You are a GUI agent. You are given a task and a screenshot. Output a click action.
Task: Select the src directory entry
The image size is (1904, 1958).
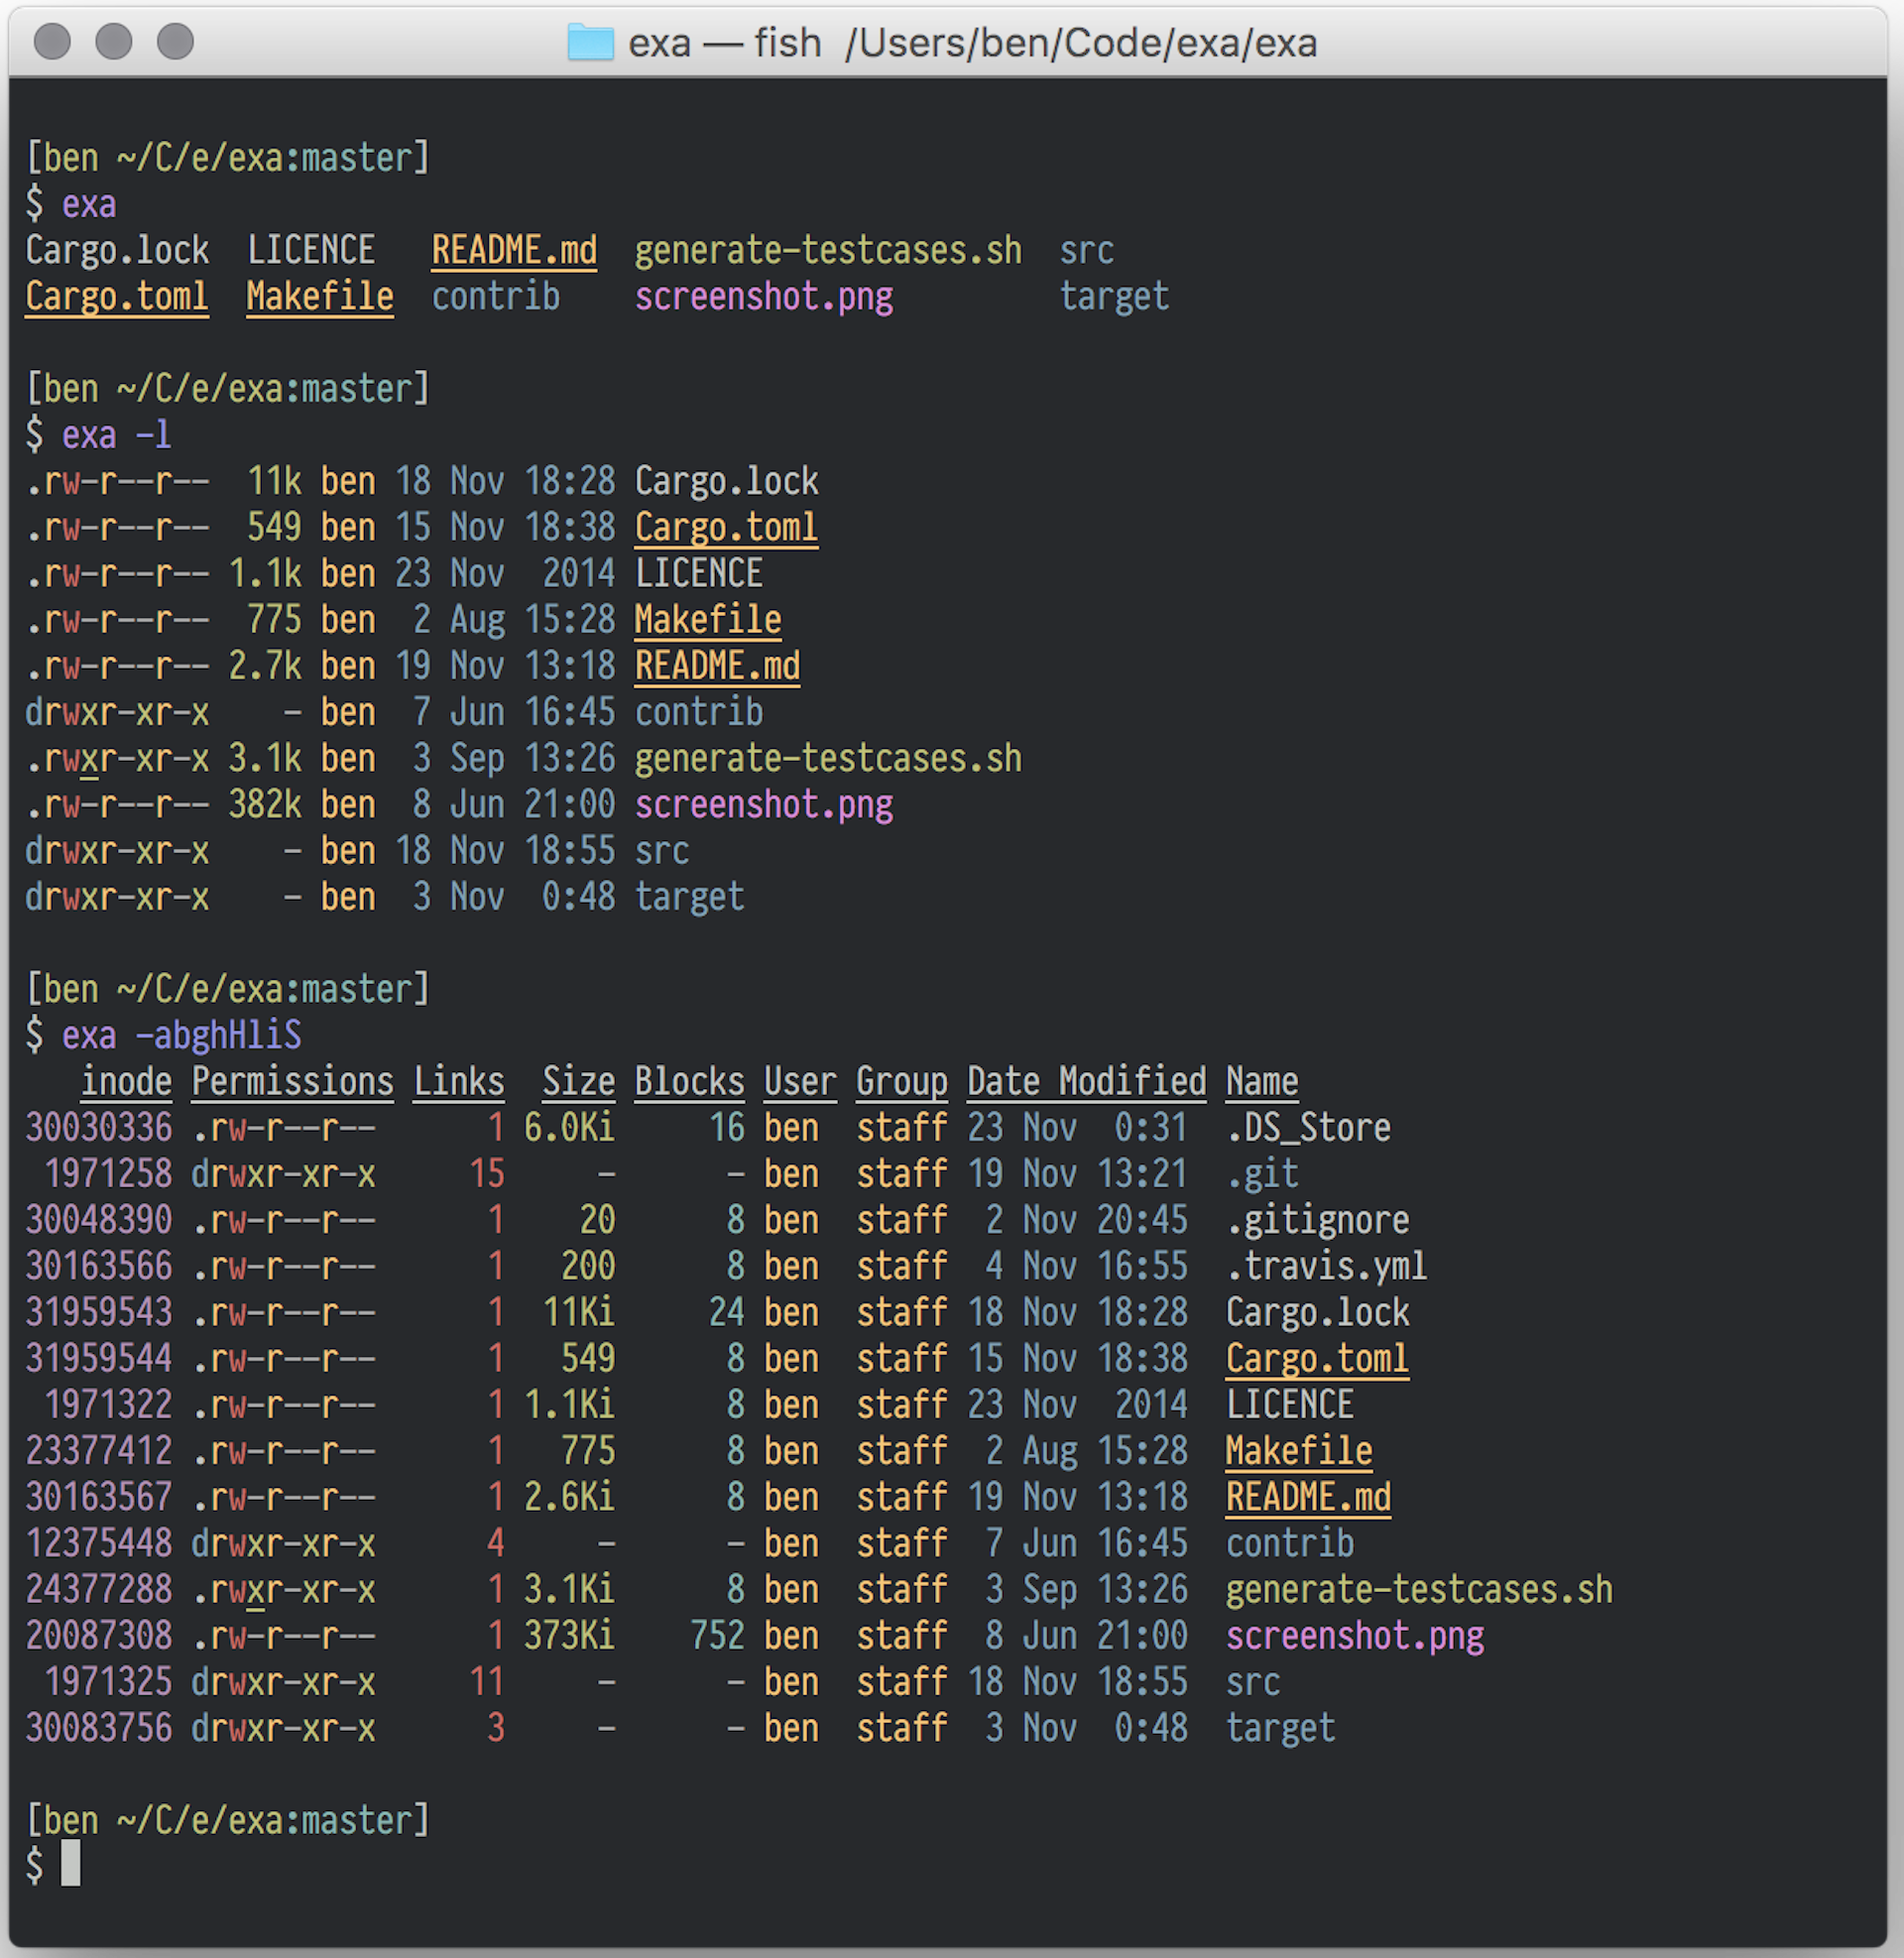click(x=1254, y=1682)
